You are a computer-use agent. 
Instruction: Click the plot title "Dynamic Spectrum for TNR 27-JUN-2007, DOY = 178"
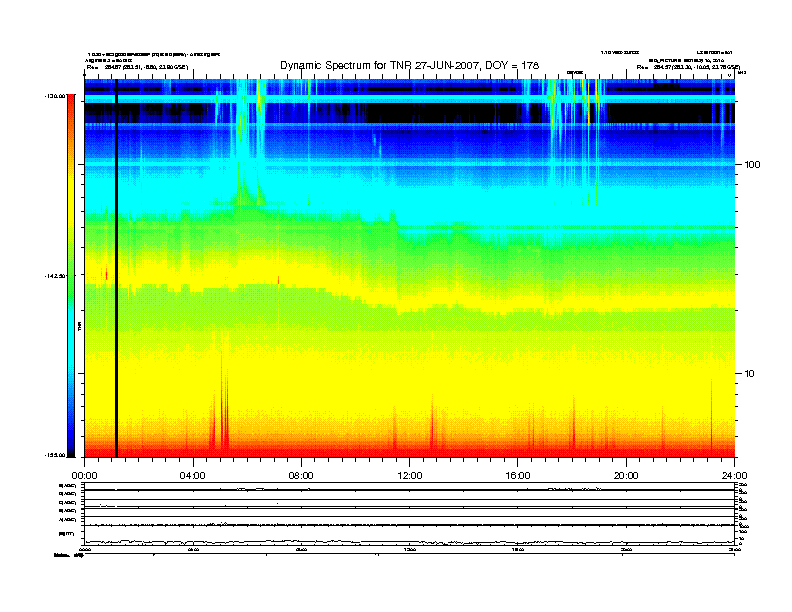pyautogui.click(x=409, y=66)
